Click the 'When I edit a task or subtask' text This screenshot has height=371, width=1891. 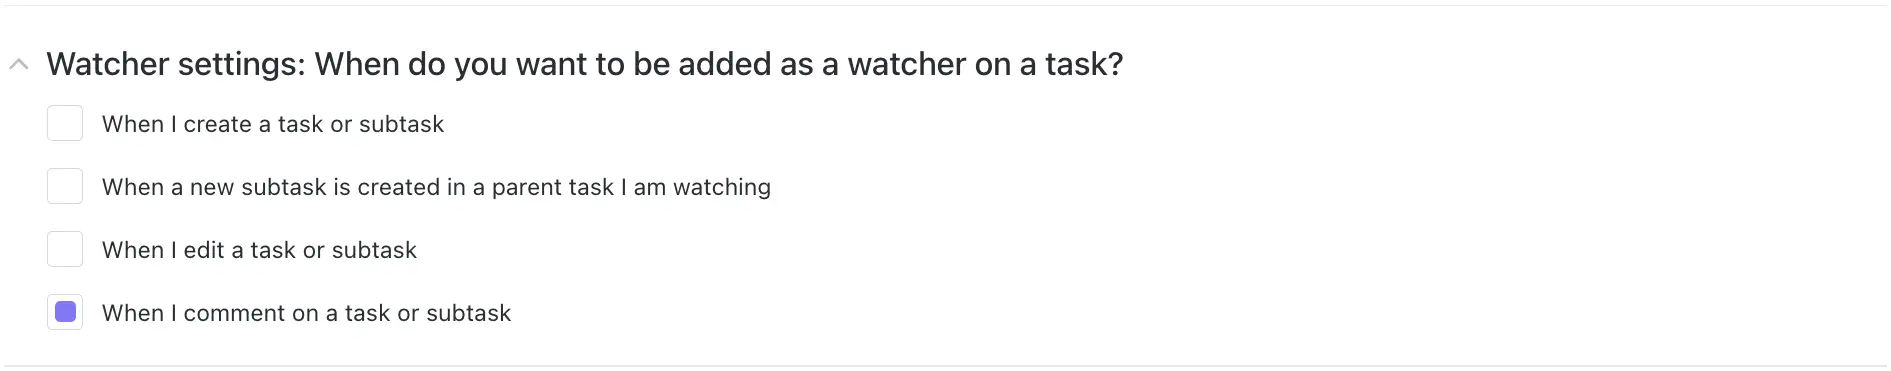tap(259, 250)
